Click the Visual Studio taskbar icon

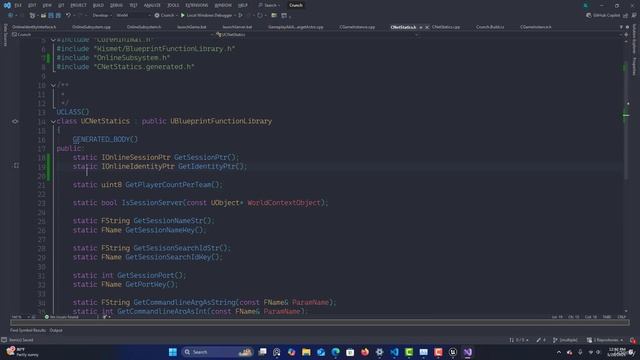[468, 352]
